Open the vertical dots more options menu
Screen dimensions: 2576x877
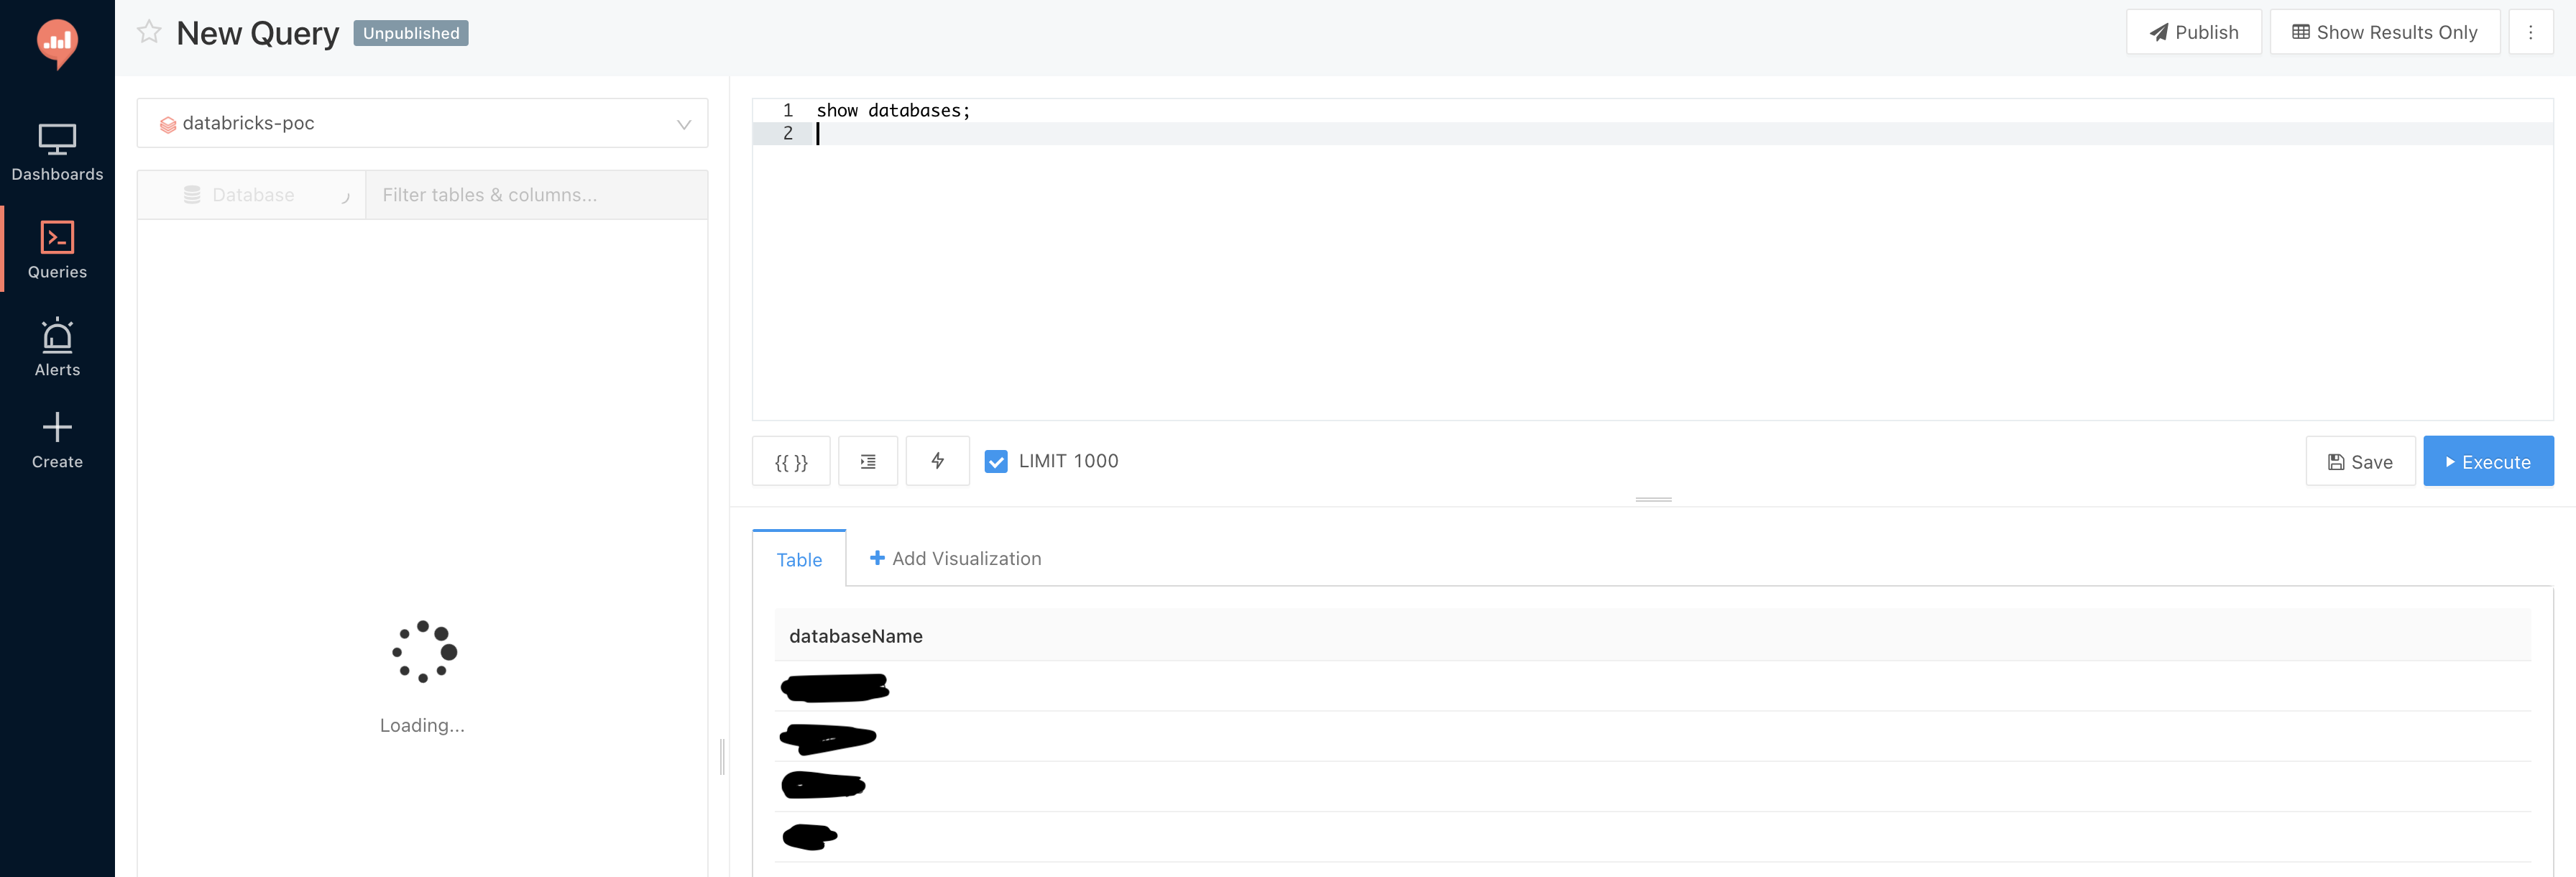[2530, 32]
